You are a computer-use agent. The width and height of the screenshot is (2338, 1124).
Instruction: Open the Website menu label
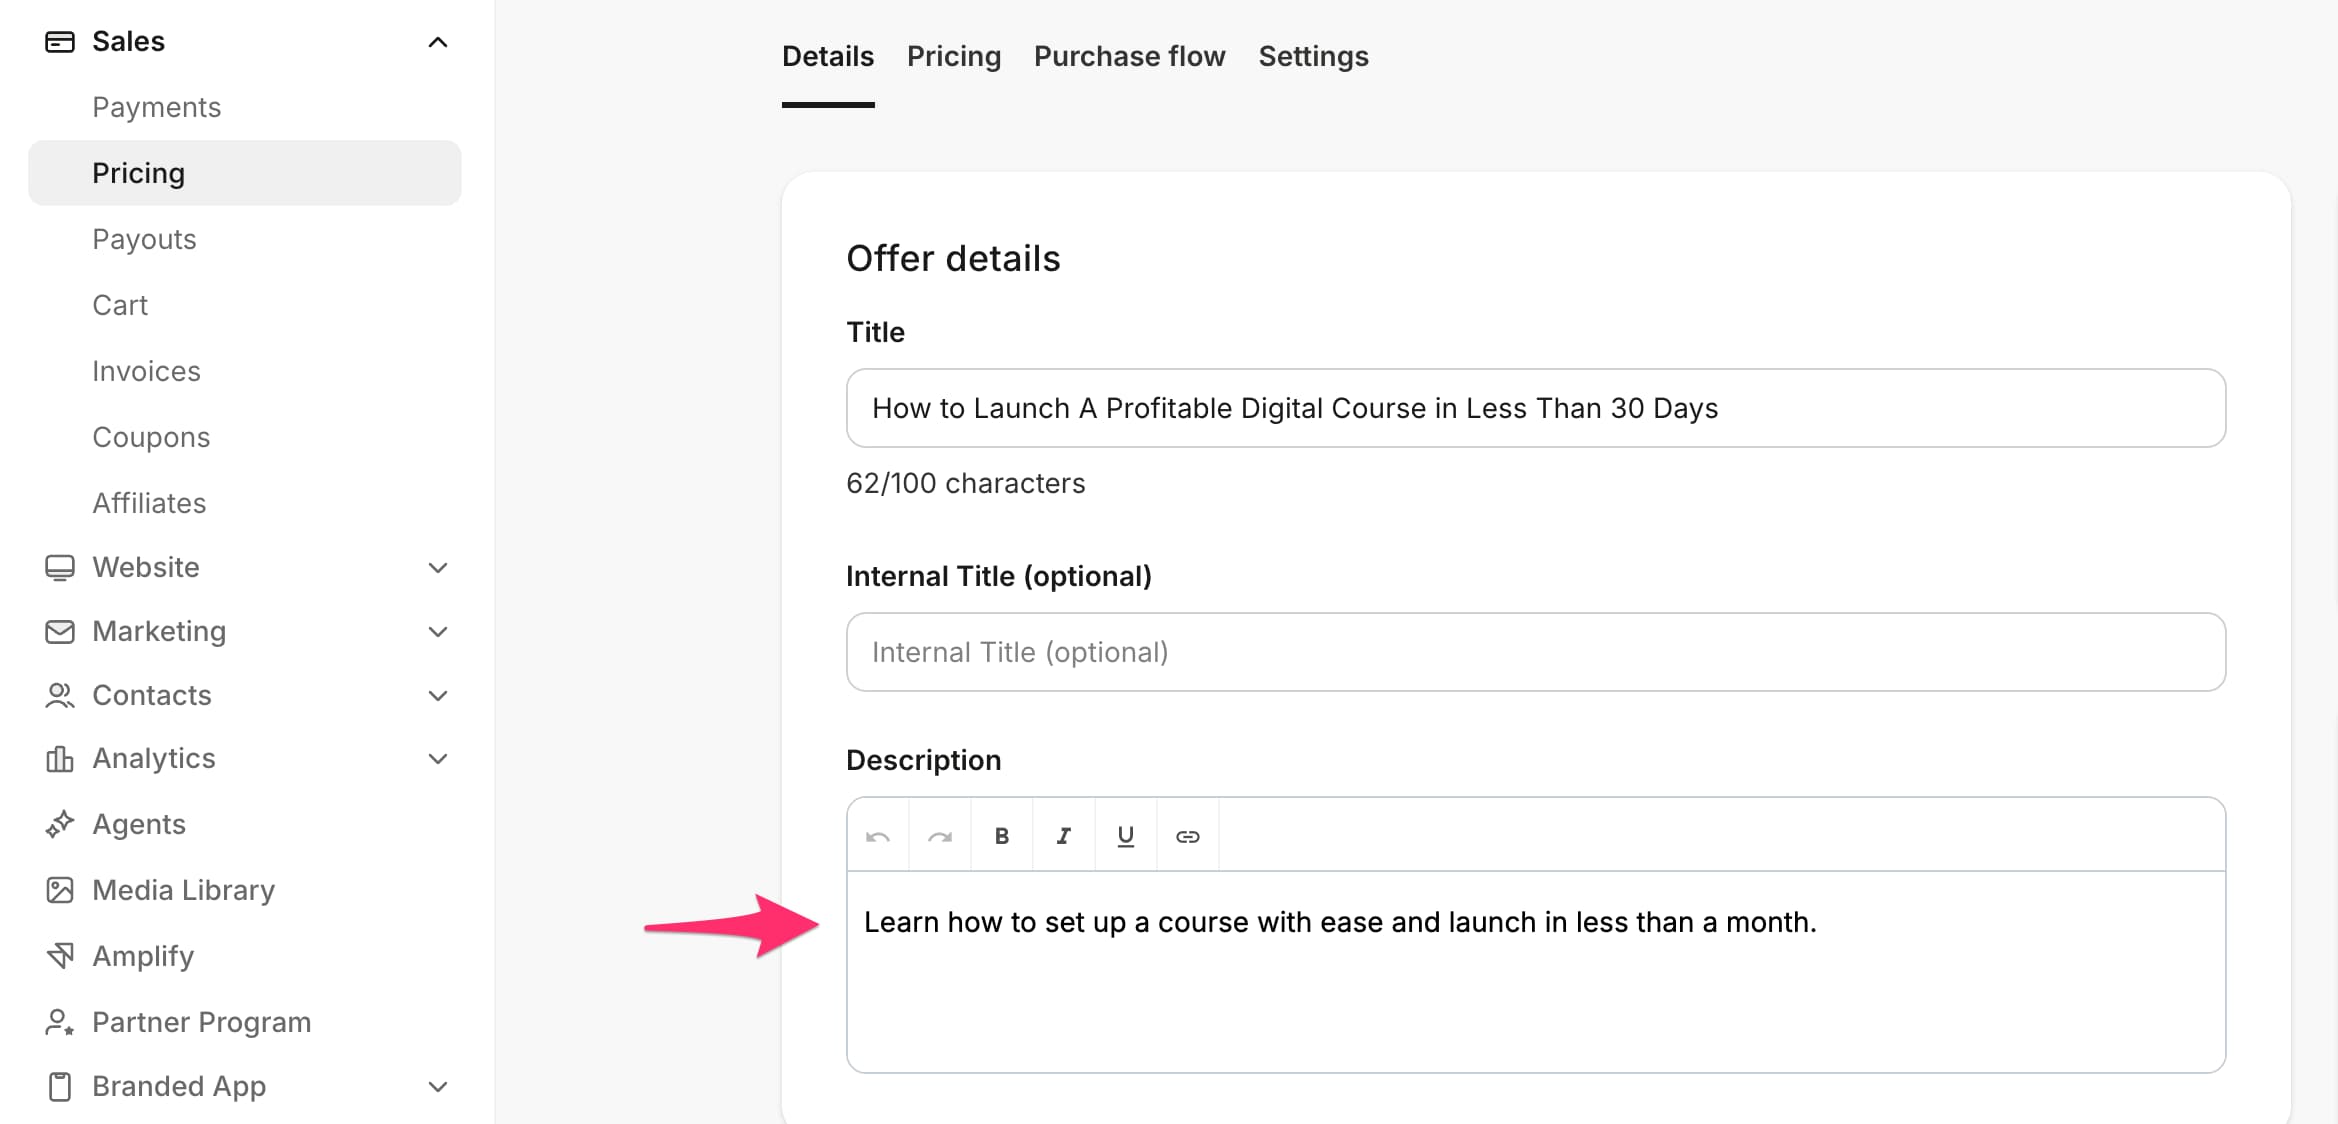[146, 568]
